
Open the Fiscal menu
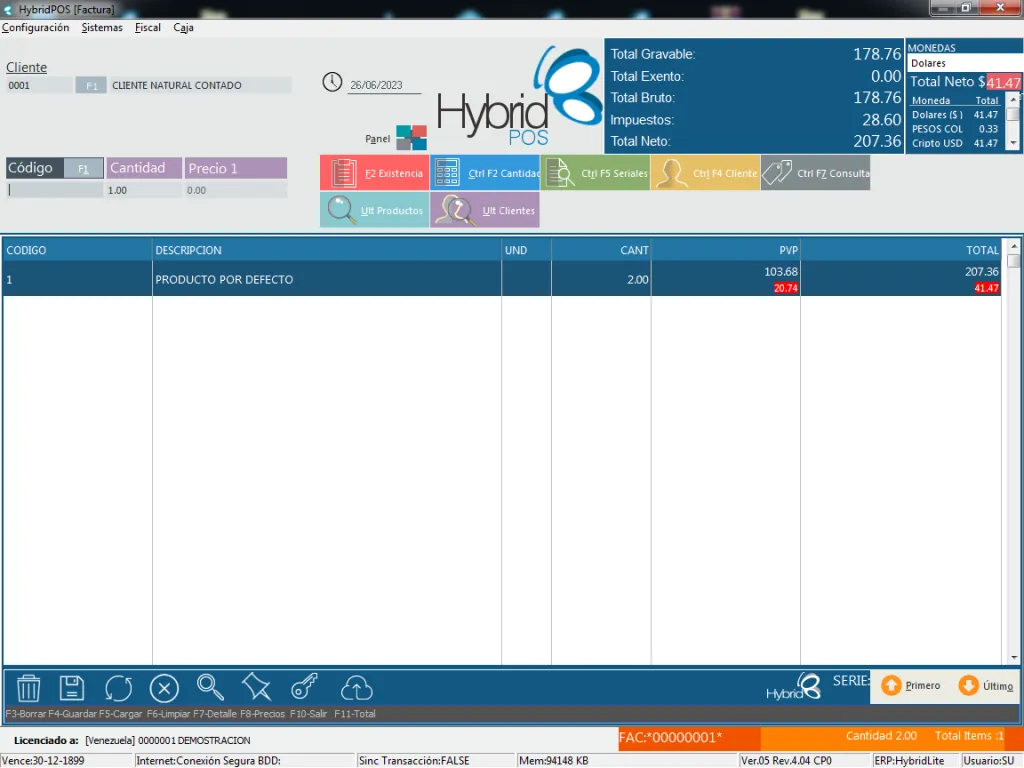click(147, 27)
